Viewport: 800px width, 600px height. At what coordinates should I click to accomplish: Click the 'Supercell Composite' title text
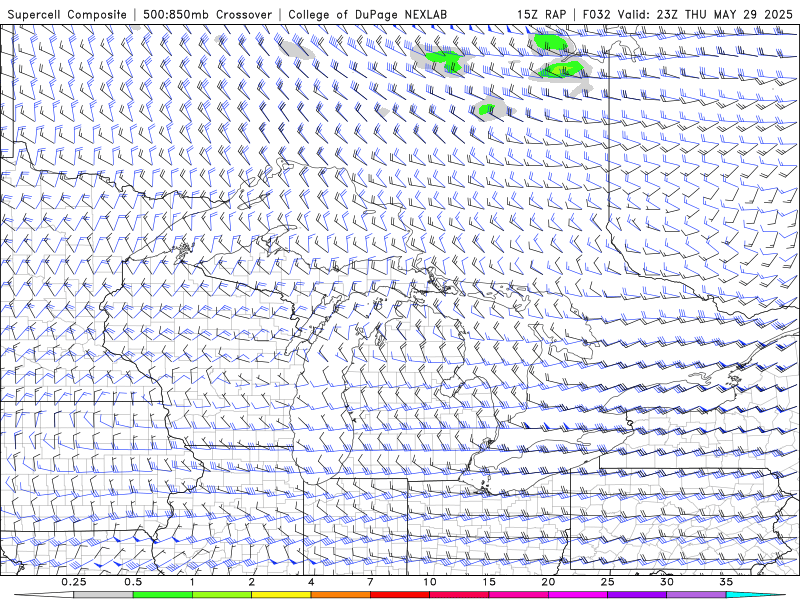coord(67,14)
